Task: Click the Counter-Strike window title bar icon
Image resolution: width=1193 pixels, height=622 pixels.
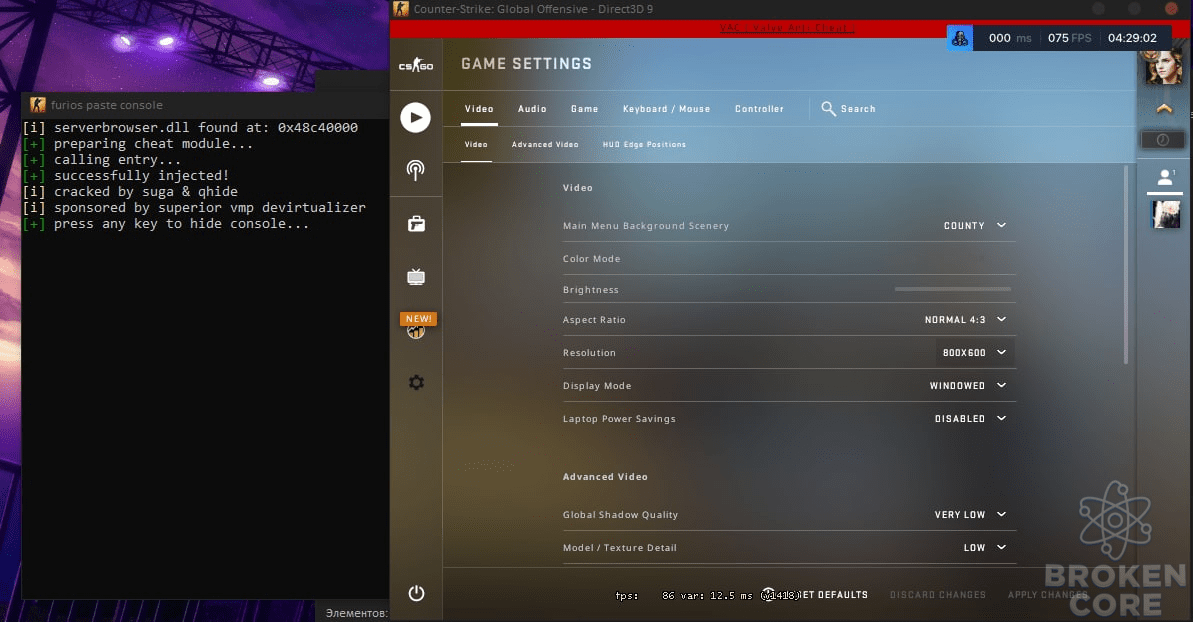Action: click(401, 9)
